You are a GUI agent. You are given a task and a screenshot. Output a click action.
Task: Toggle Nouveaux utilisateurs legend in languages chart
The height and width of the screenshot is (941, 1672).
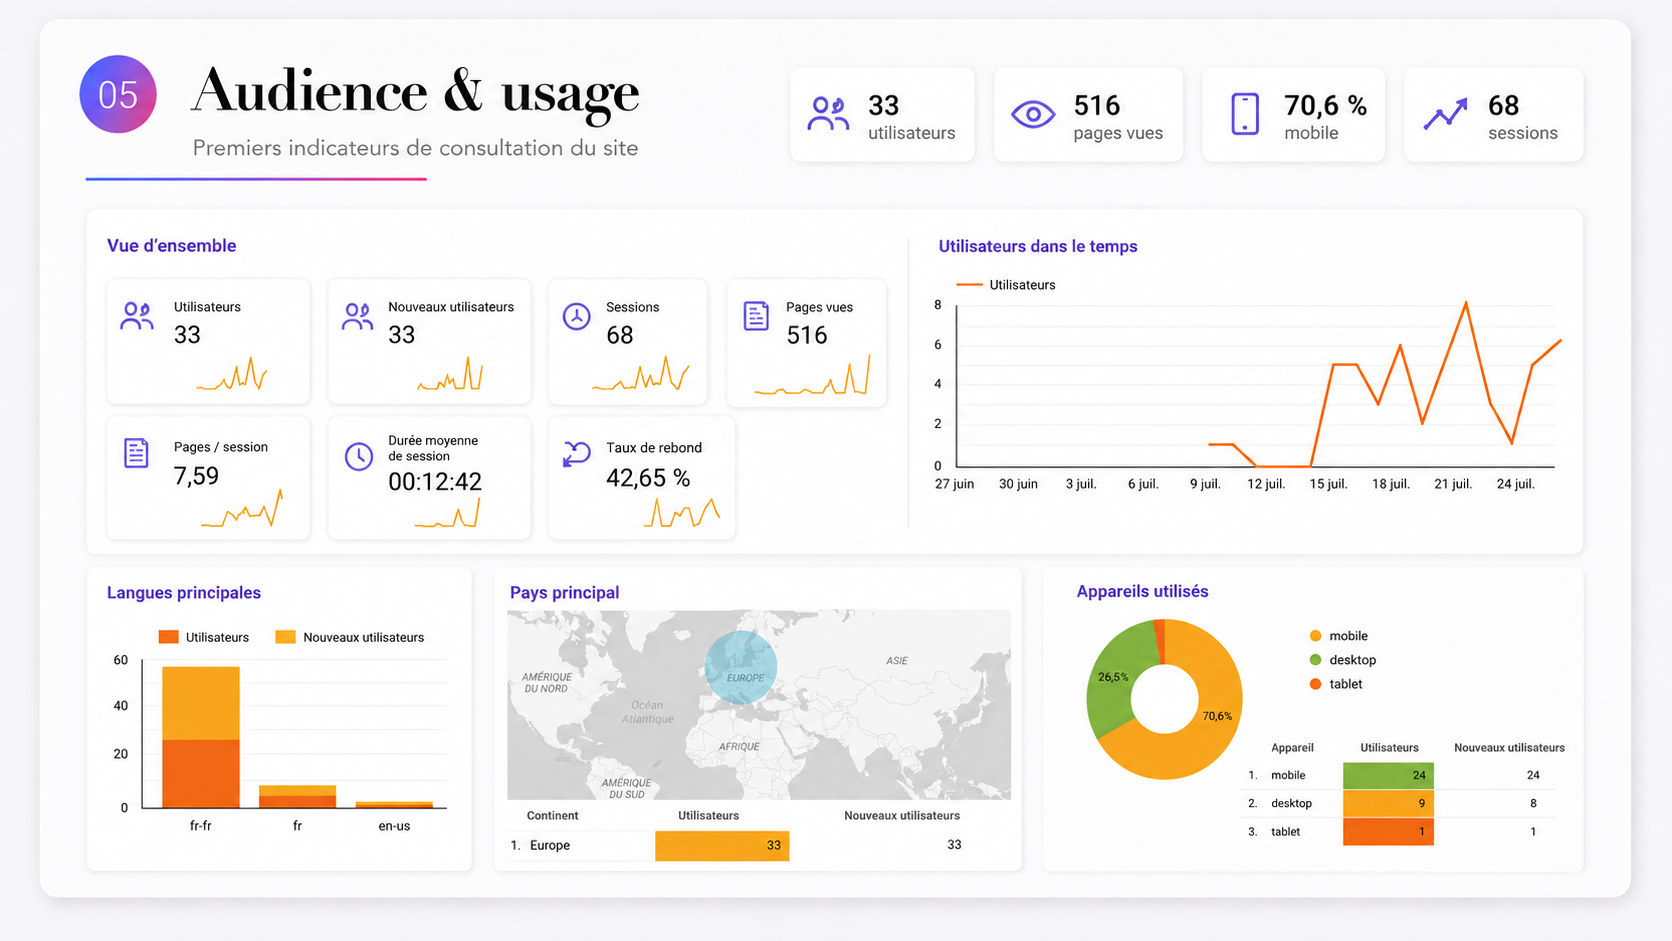coord(350,637)
